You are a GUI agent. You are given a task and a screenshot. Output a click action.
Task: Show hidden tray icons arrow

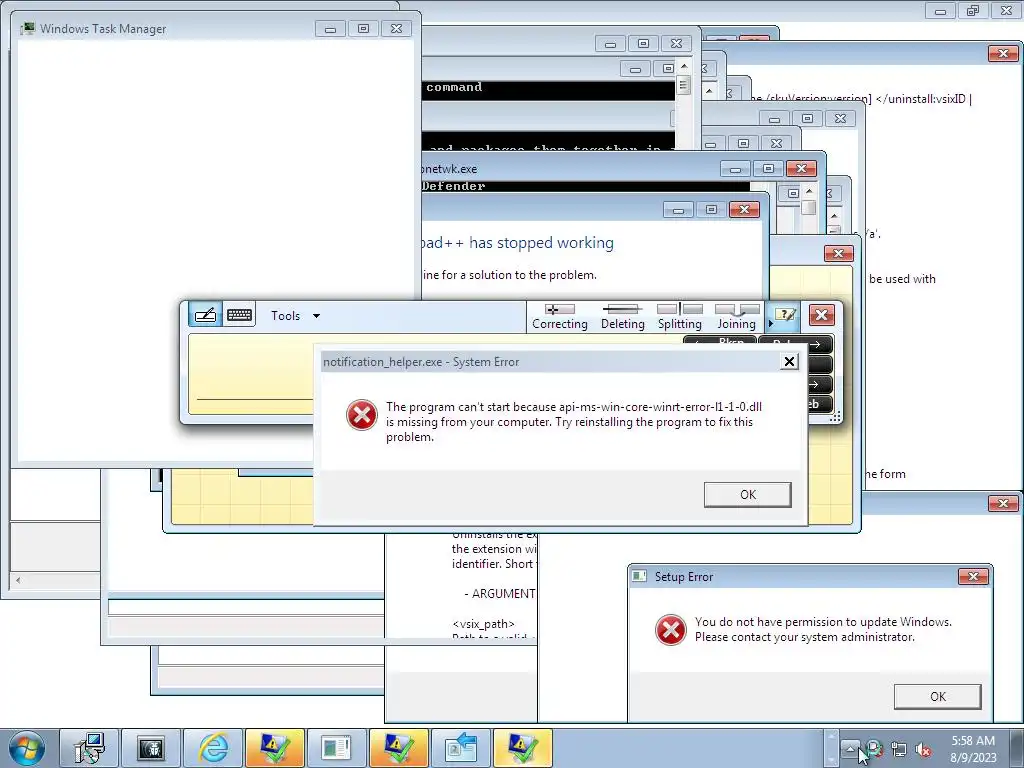click(850, 748)
